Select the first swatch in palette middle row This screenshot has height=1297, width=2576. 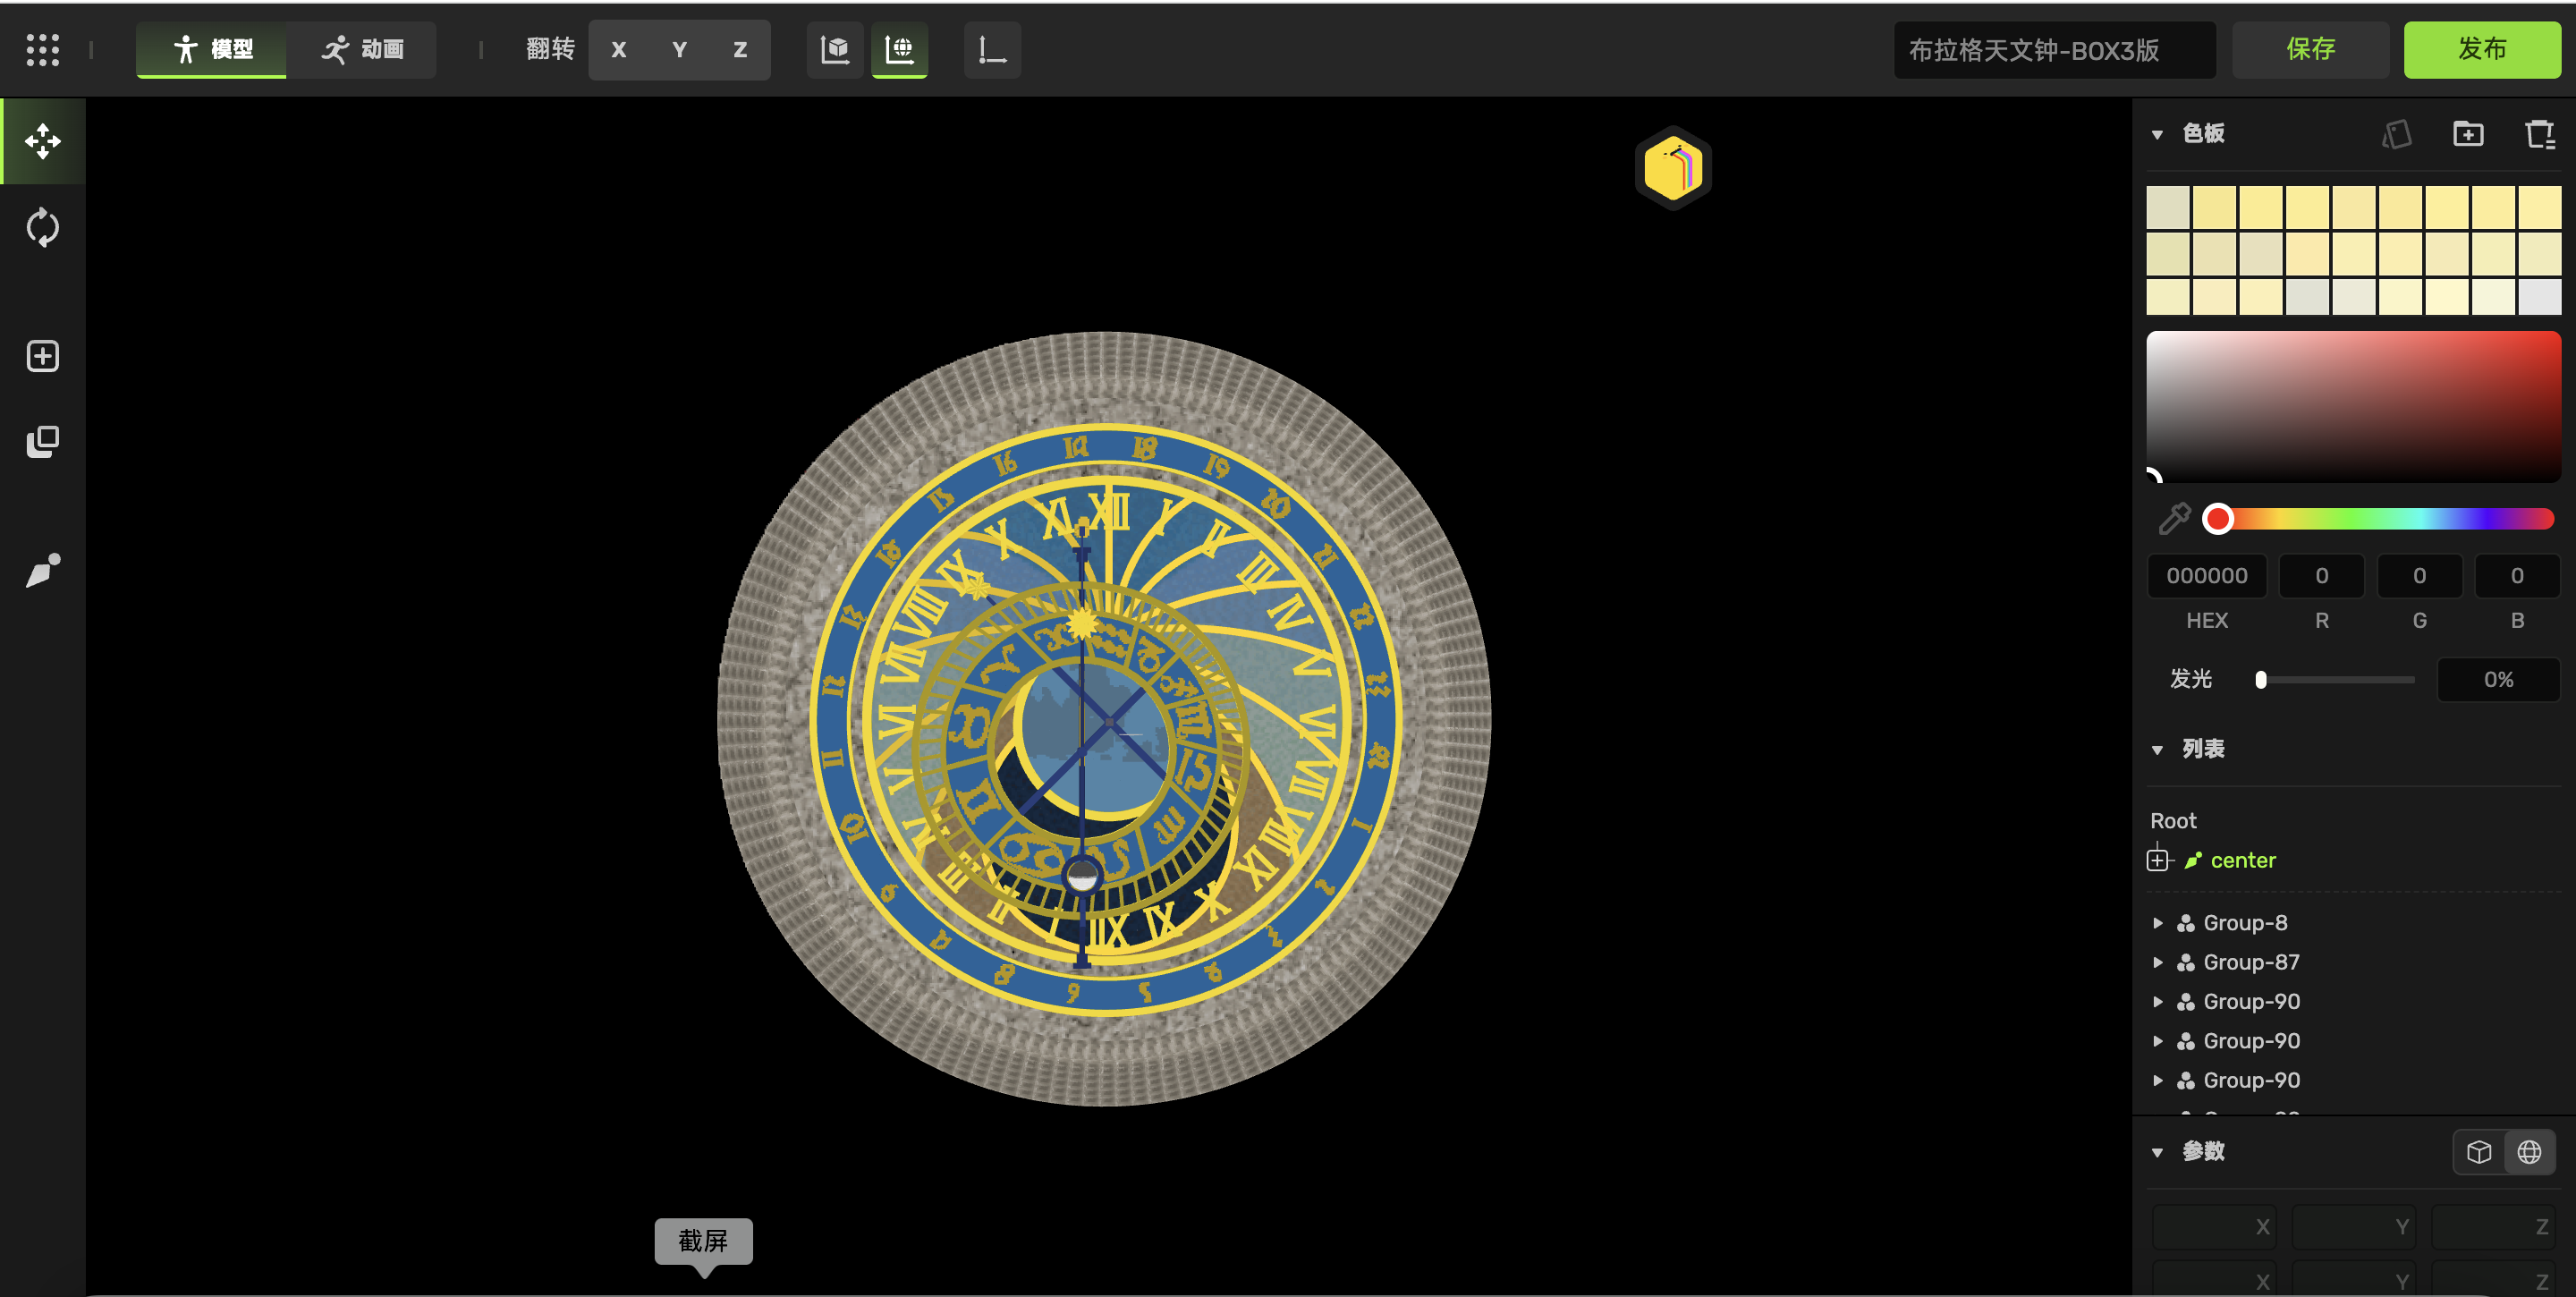point(2168,254)
